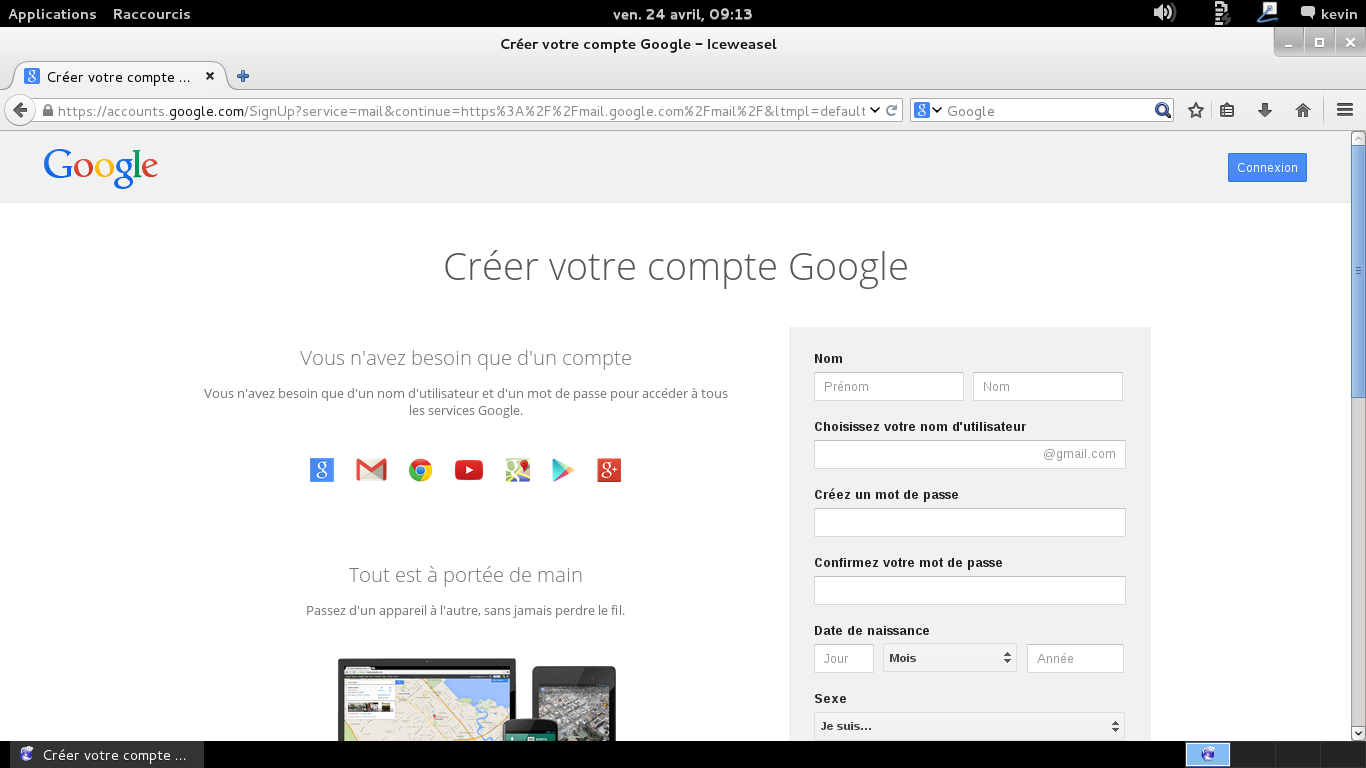Image resolution: width=1366 pixels, height=768 pixels.
Task: Focus the "Créez un mot de passe" field
Action: point(970,522)
